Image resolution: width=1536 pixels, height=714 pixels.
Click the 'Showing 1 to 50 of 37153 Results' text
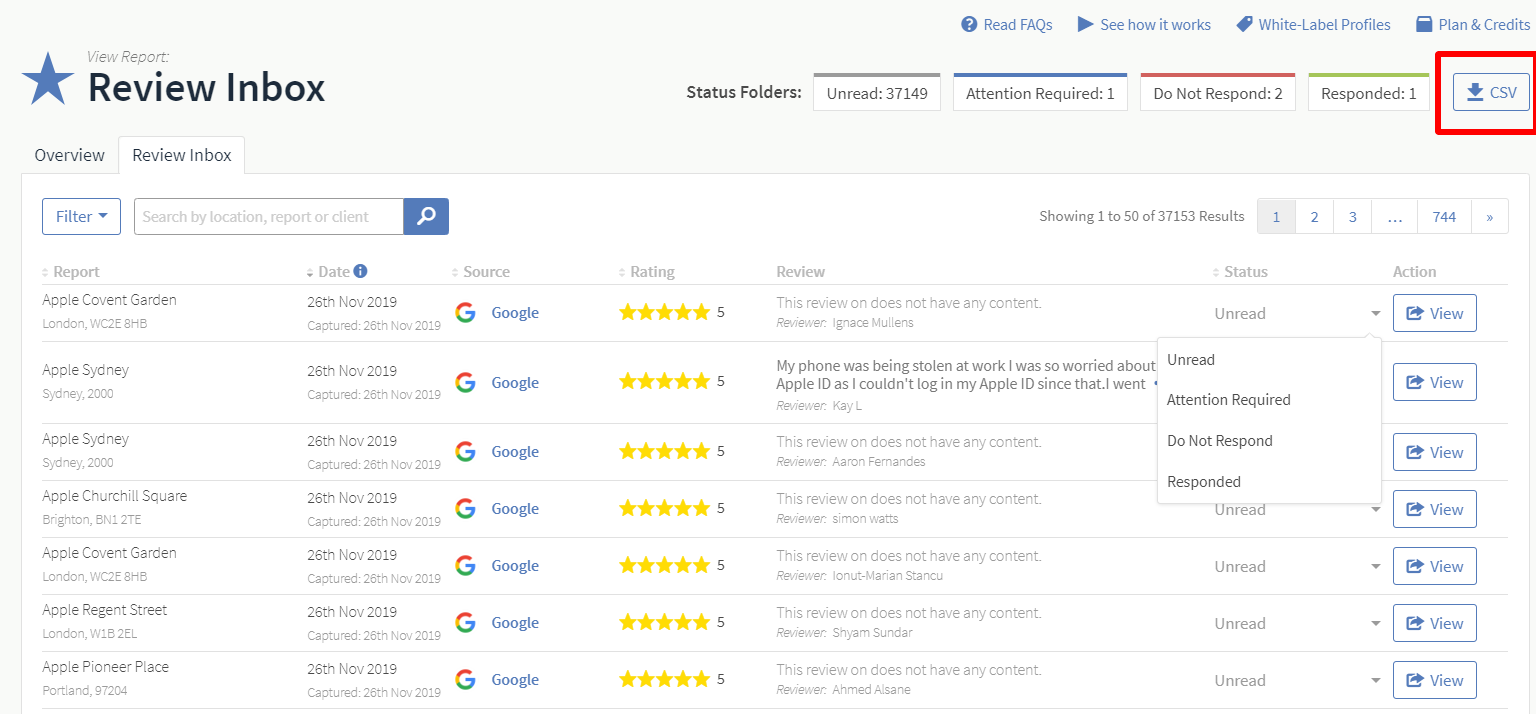[x=1142, y=216]
